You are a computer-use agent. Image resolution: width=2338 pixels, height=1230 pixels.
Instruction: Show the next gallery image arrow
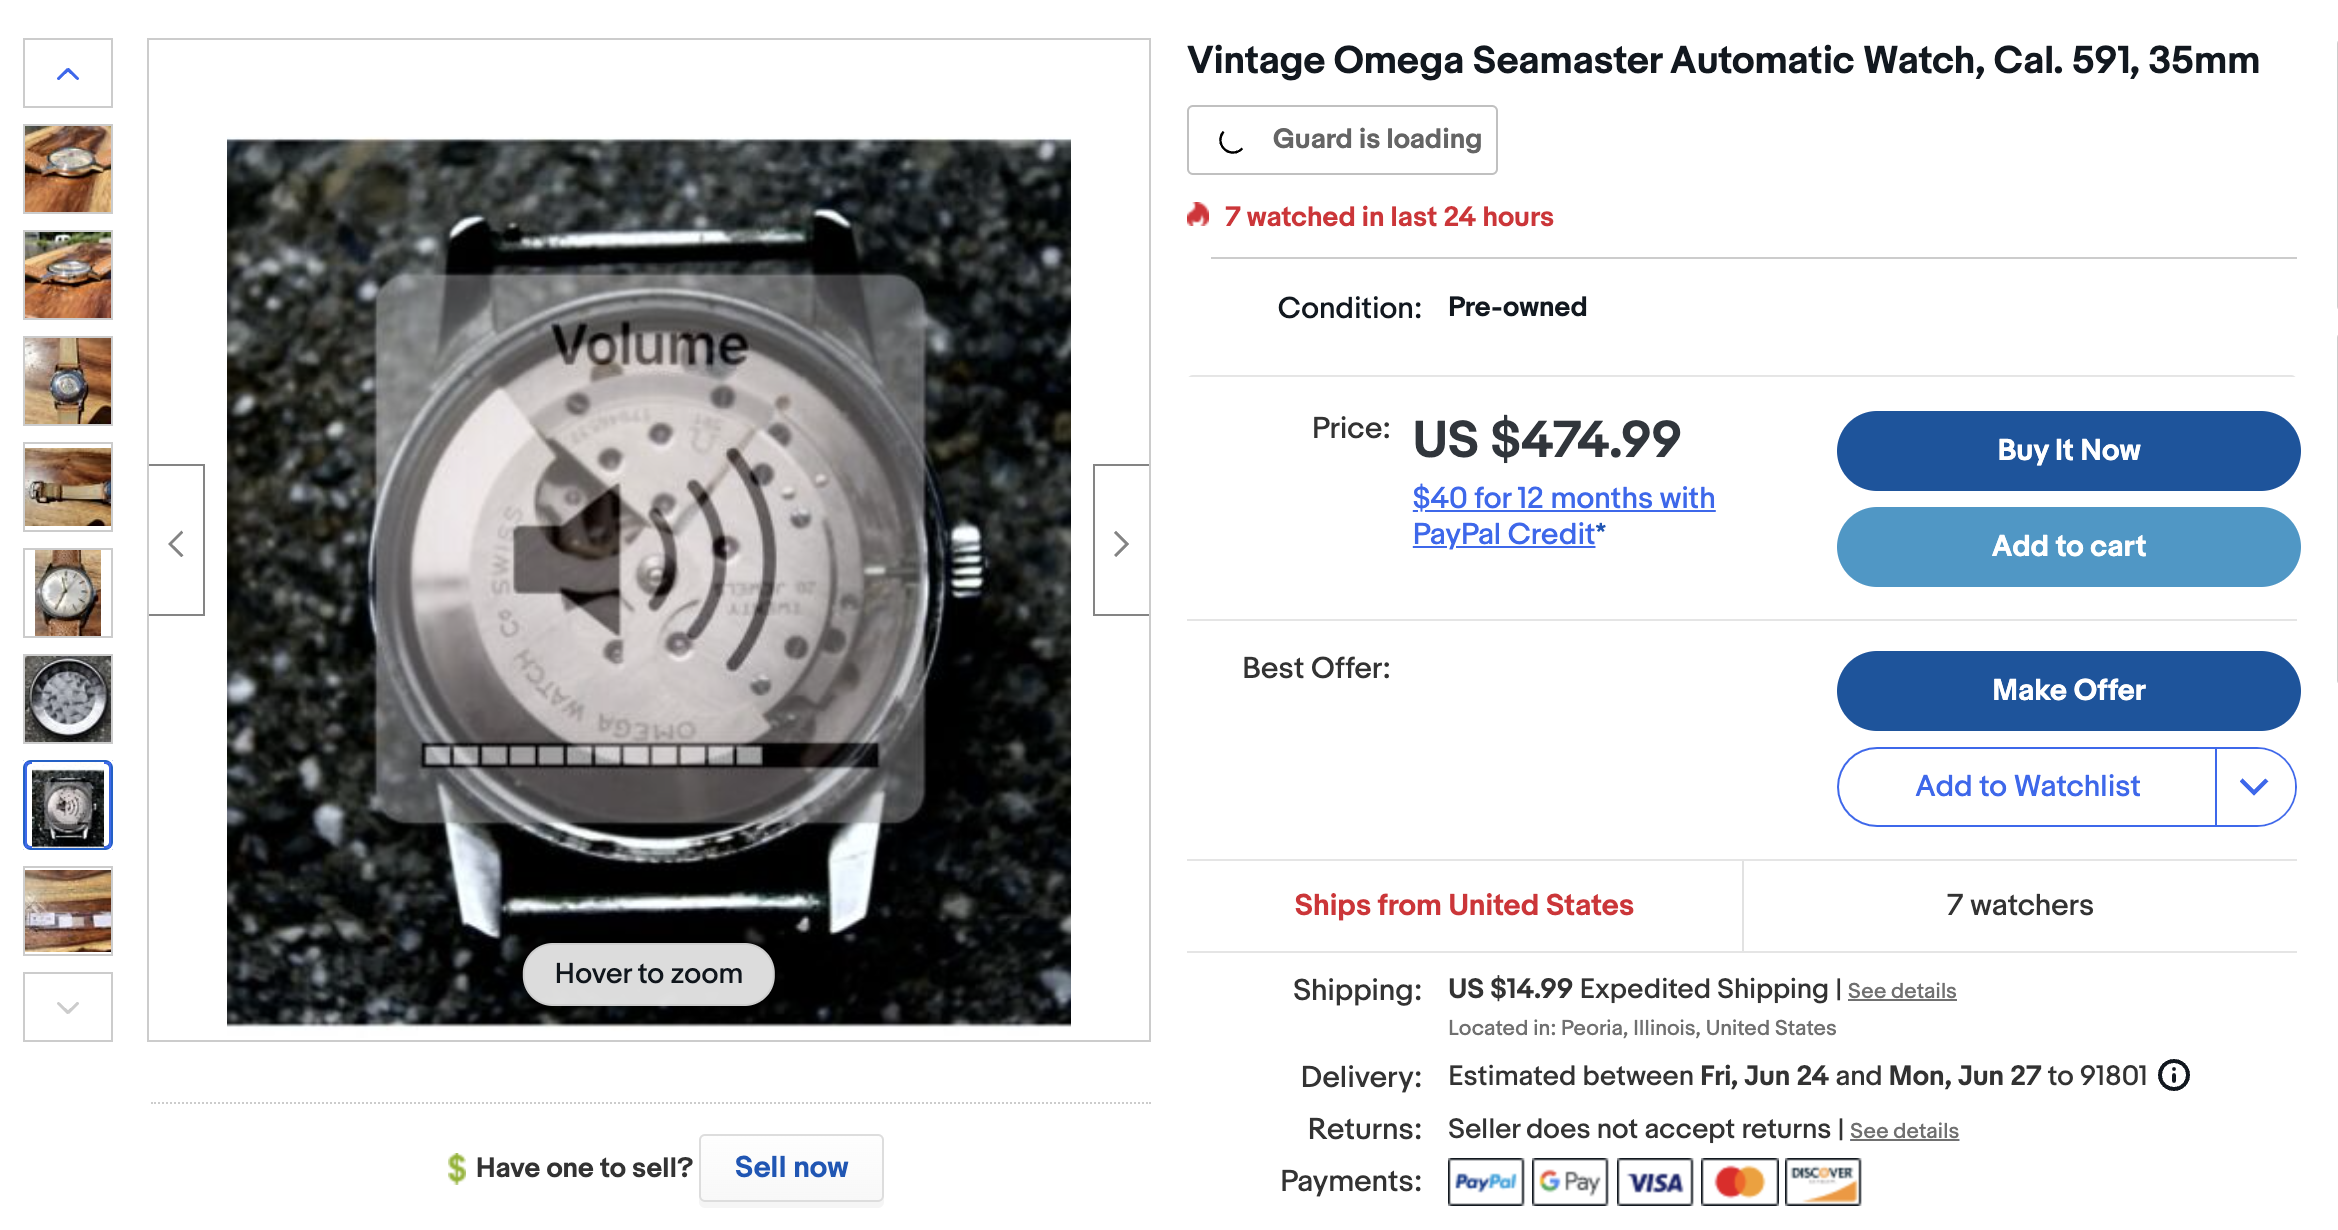[x=1121, y=542]
